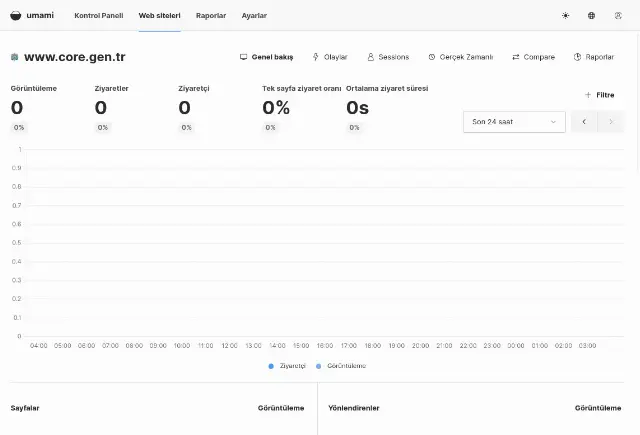The height and width of the screenshot is (435, 640).
Task: Click the 00:00 chart axis label
Action: 516,346
